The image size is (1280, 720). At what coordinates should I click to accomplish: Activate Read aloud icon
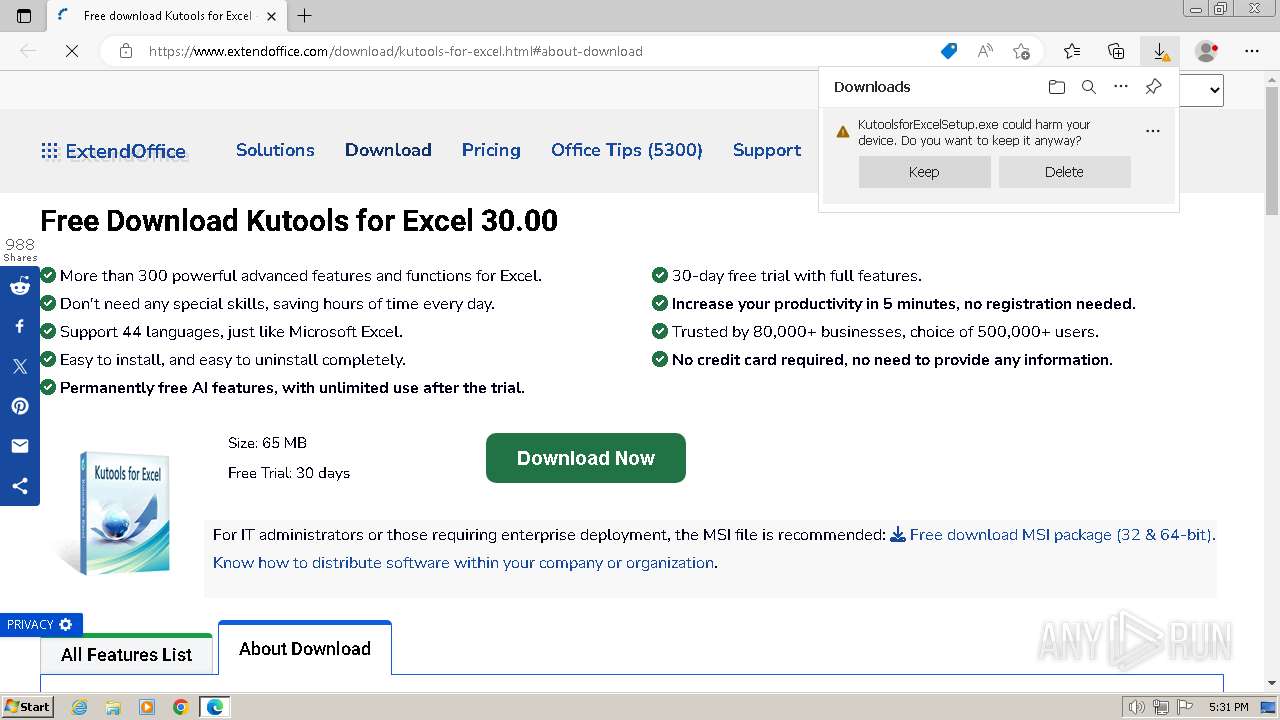pyautogui.click(x=985, y=51)
